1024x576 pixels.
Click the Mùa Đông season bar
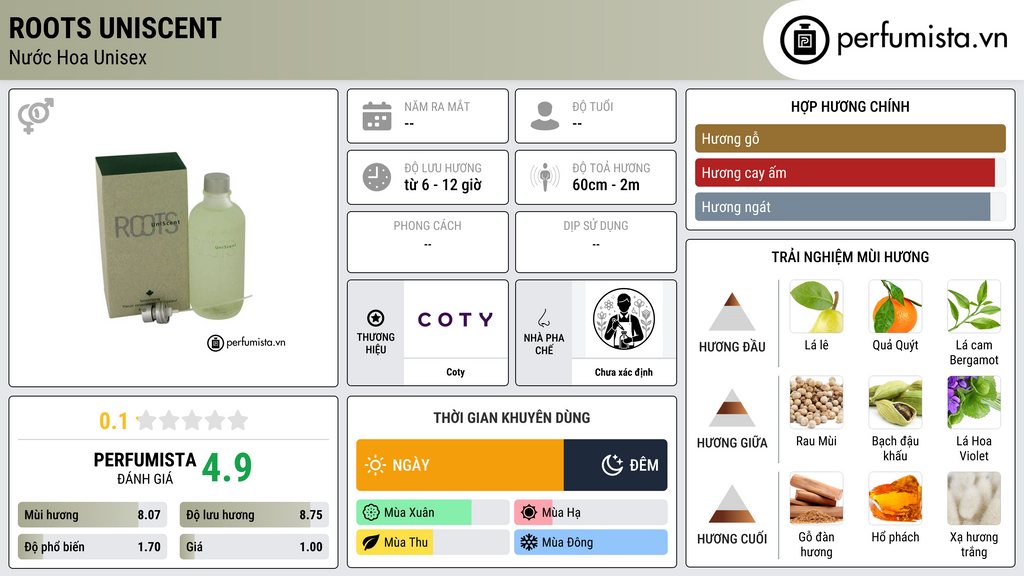pos(590,542)
